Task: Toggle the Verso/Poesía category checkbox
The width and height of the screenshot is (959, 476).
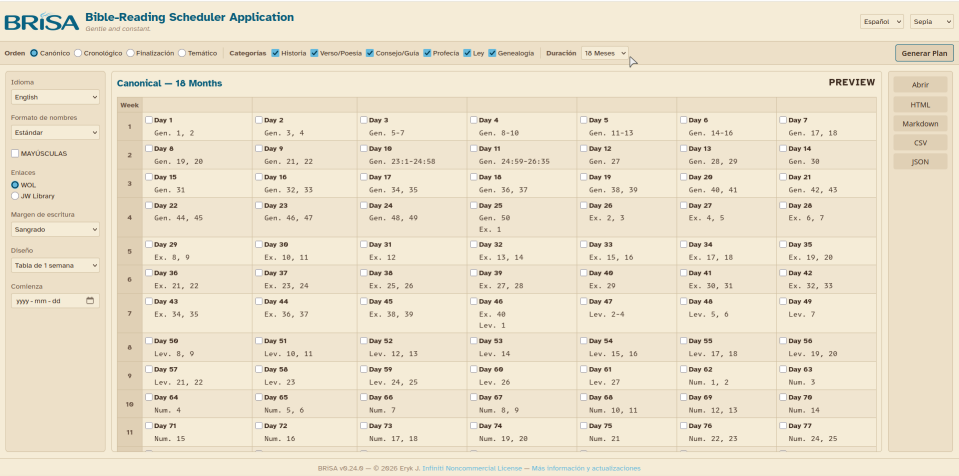Action: 314,53
